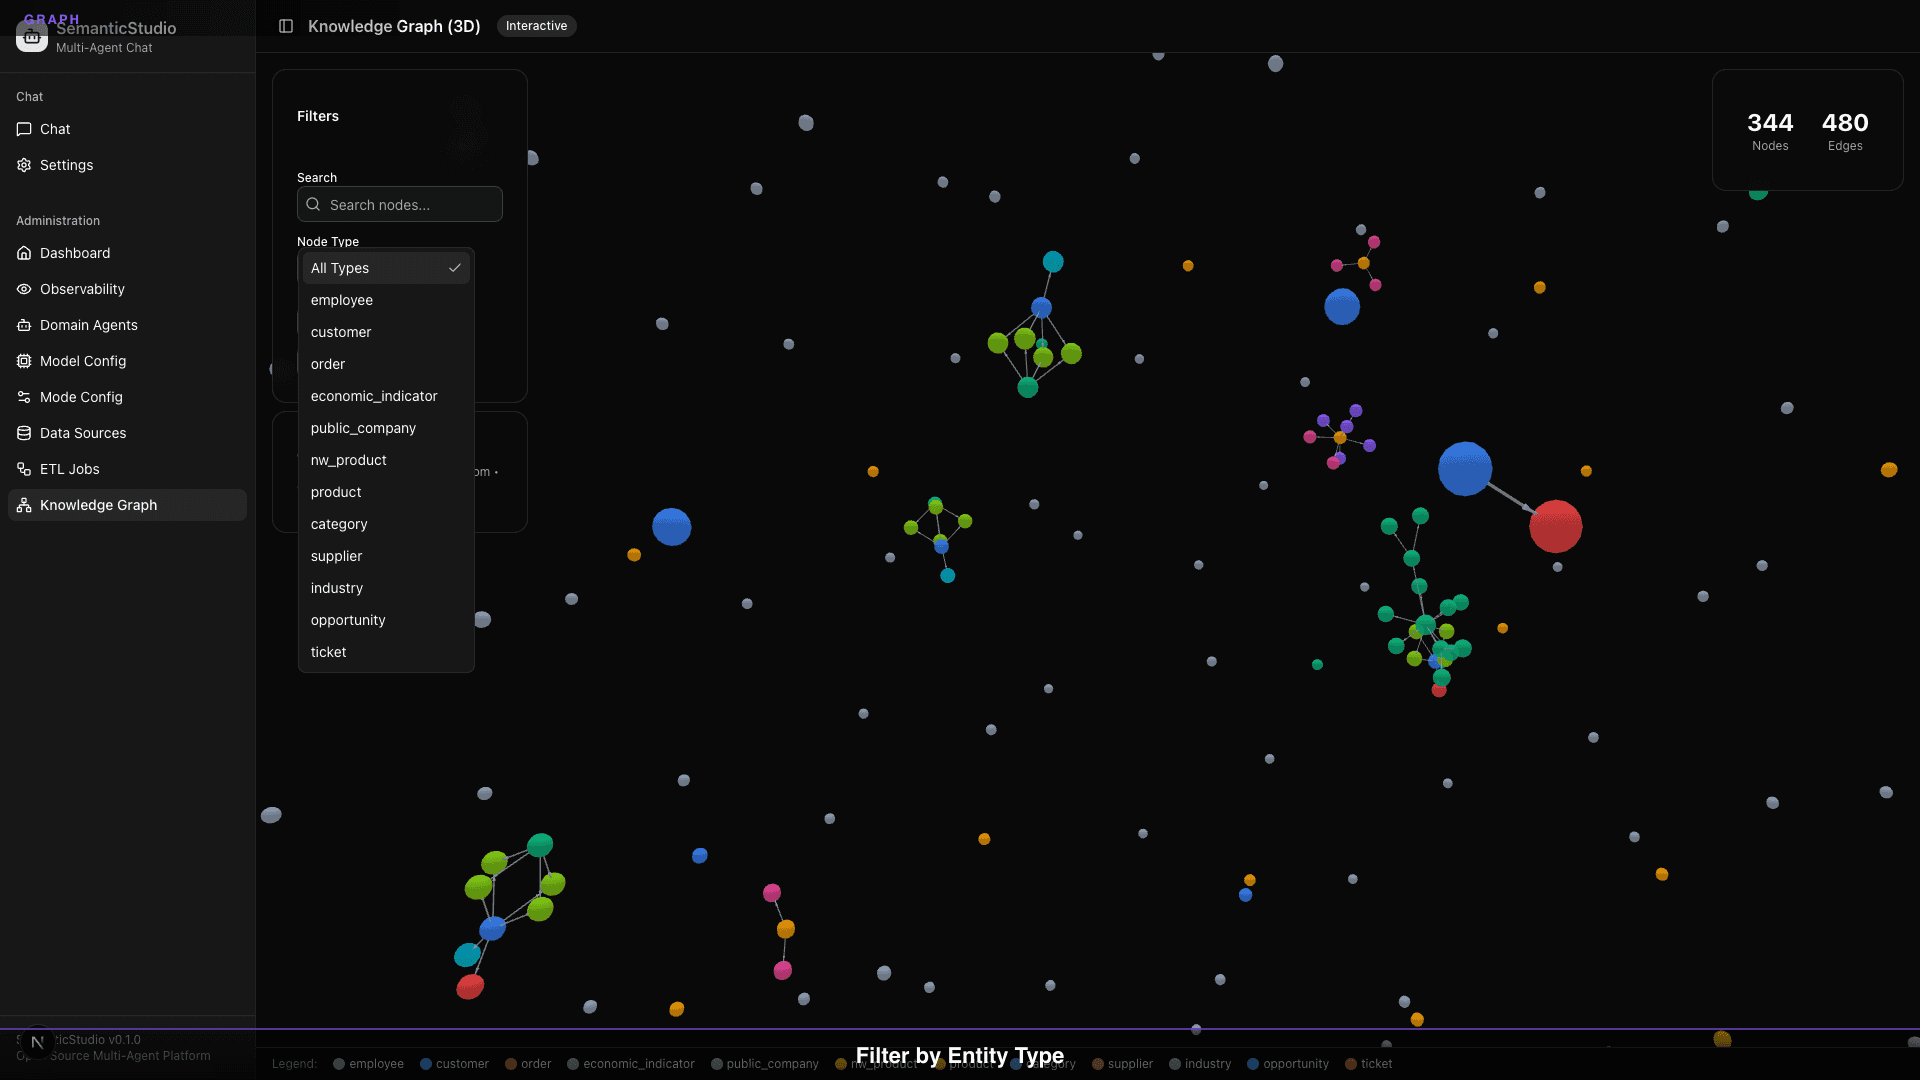The image size is (1920, 1080).
Task: Choose ticket node type
Action: pos(386,652)
